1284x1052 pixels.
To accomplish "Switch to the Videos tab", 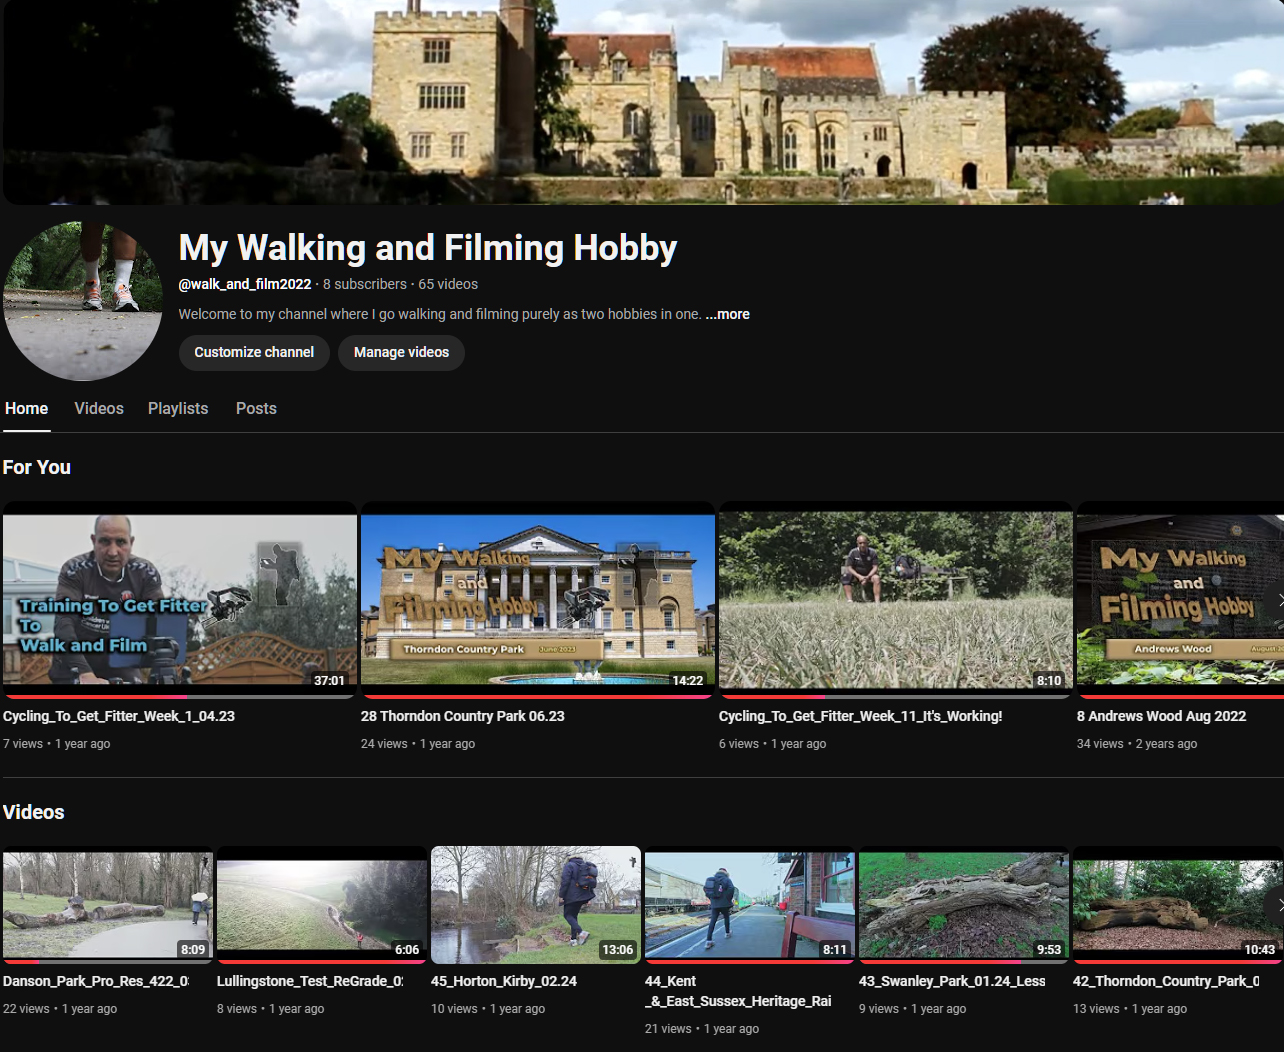I will pos(99,408).
